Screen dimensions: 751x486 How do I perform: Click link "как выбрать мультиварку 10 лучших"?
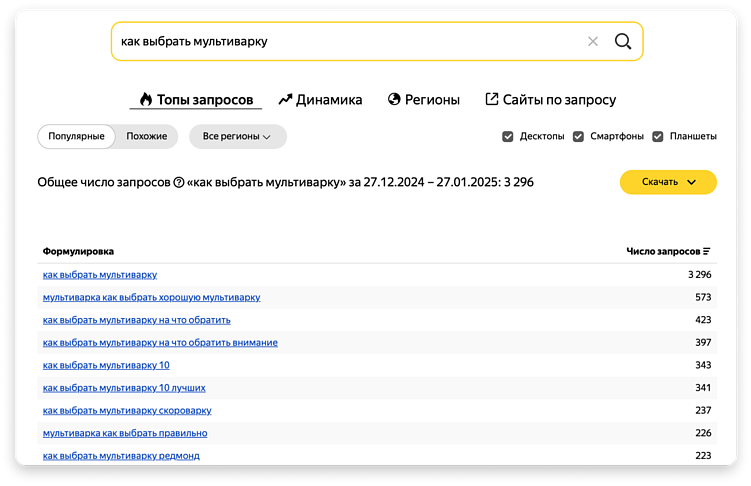click(124, 388)
